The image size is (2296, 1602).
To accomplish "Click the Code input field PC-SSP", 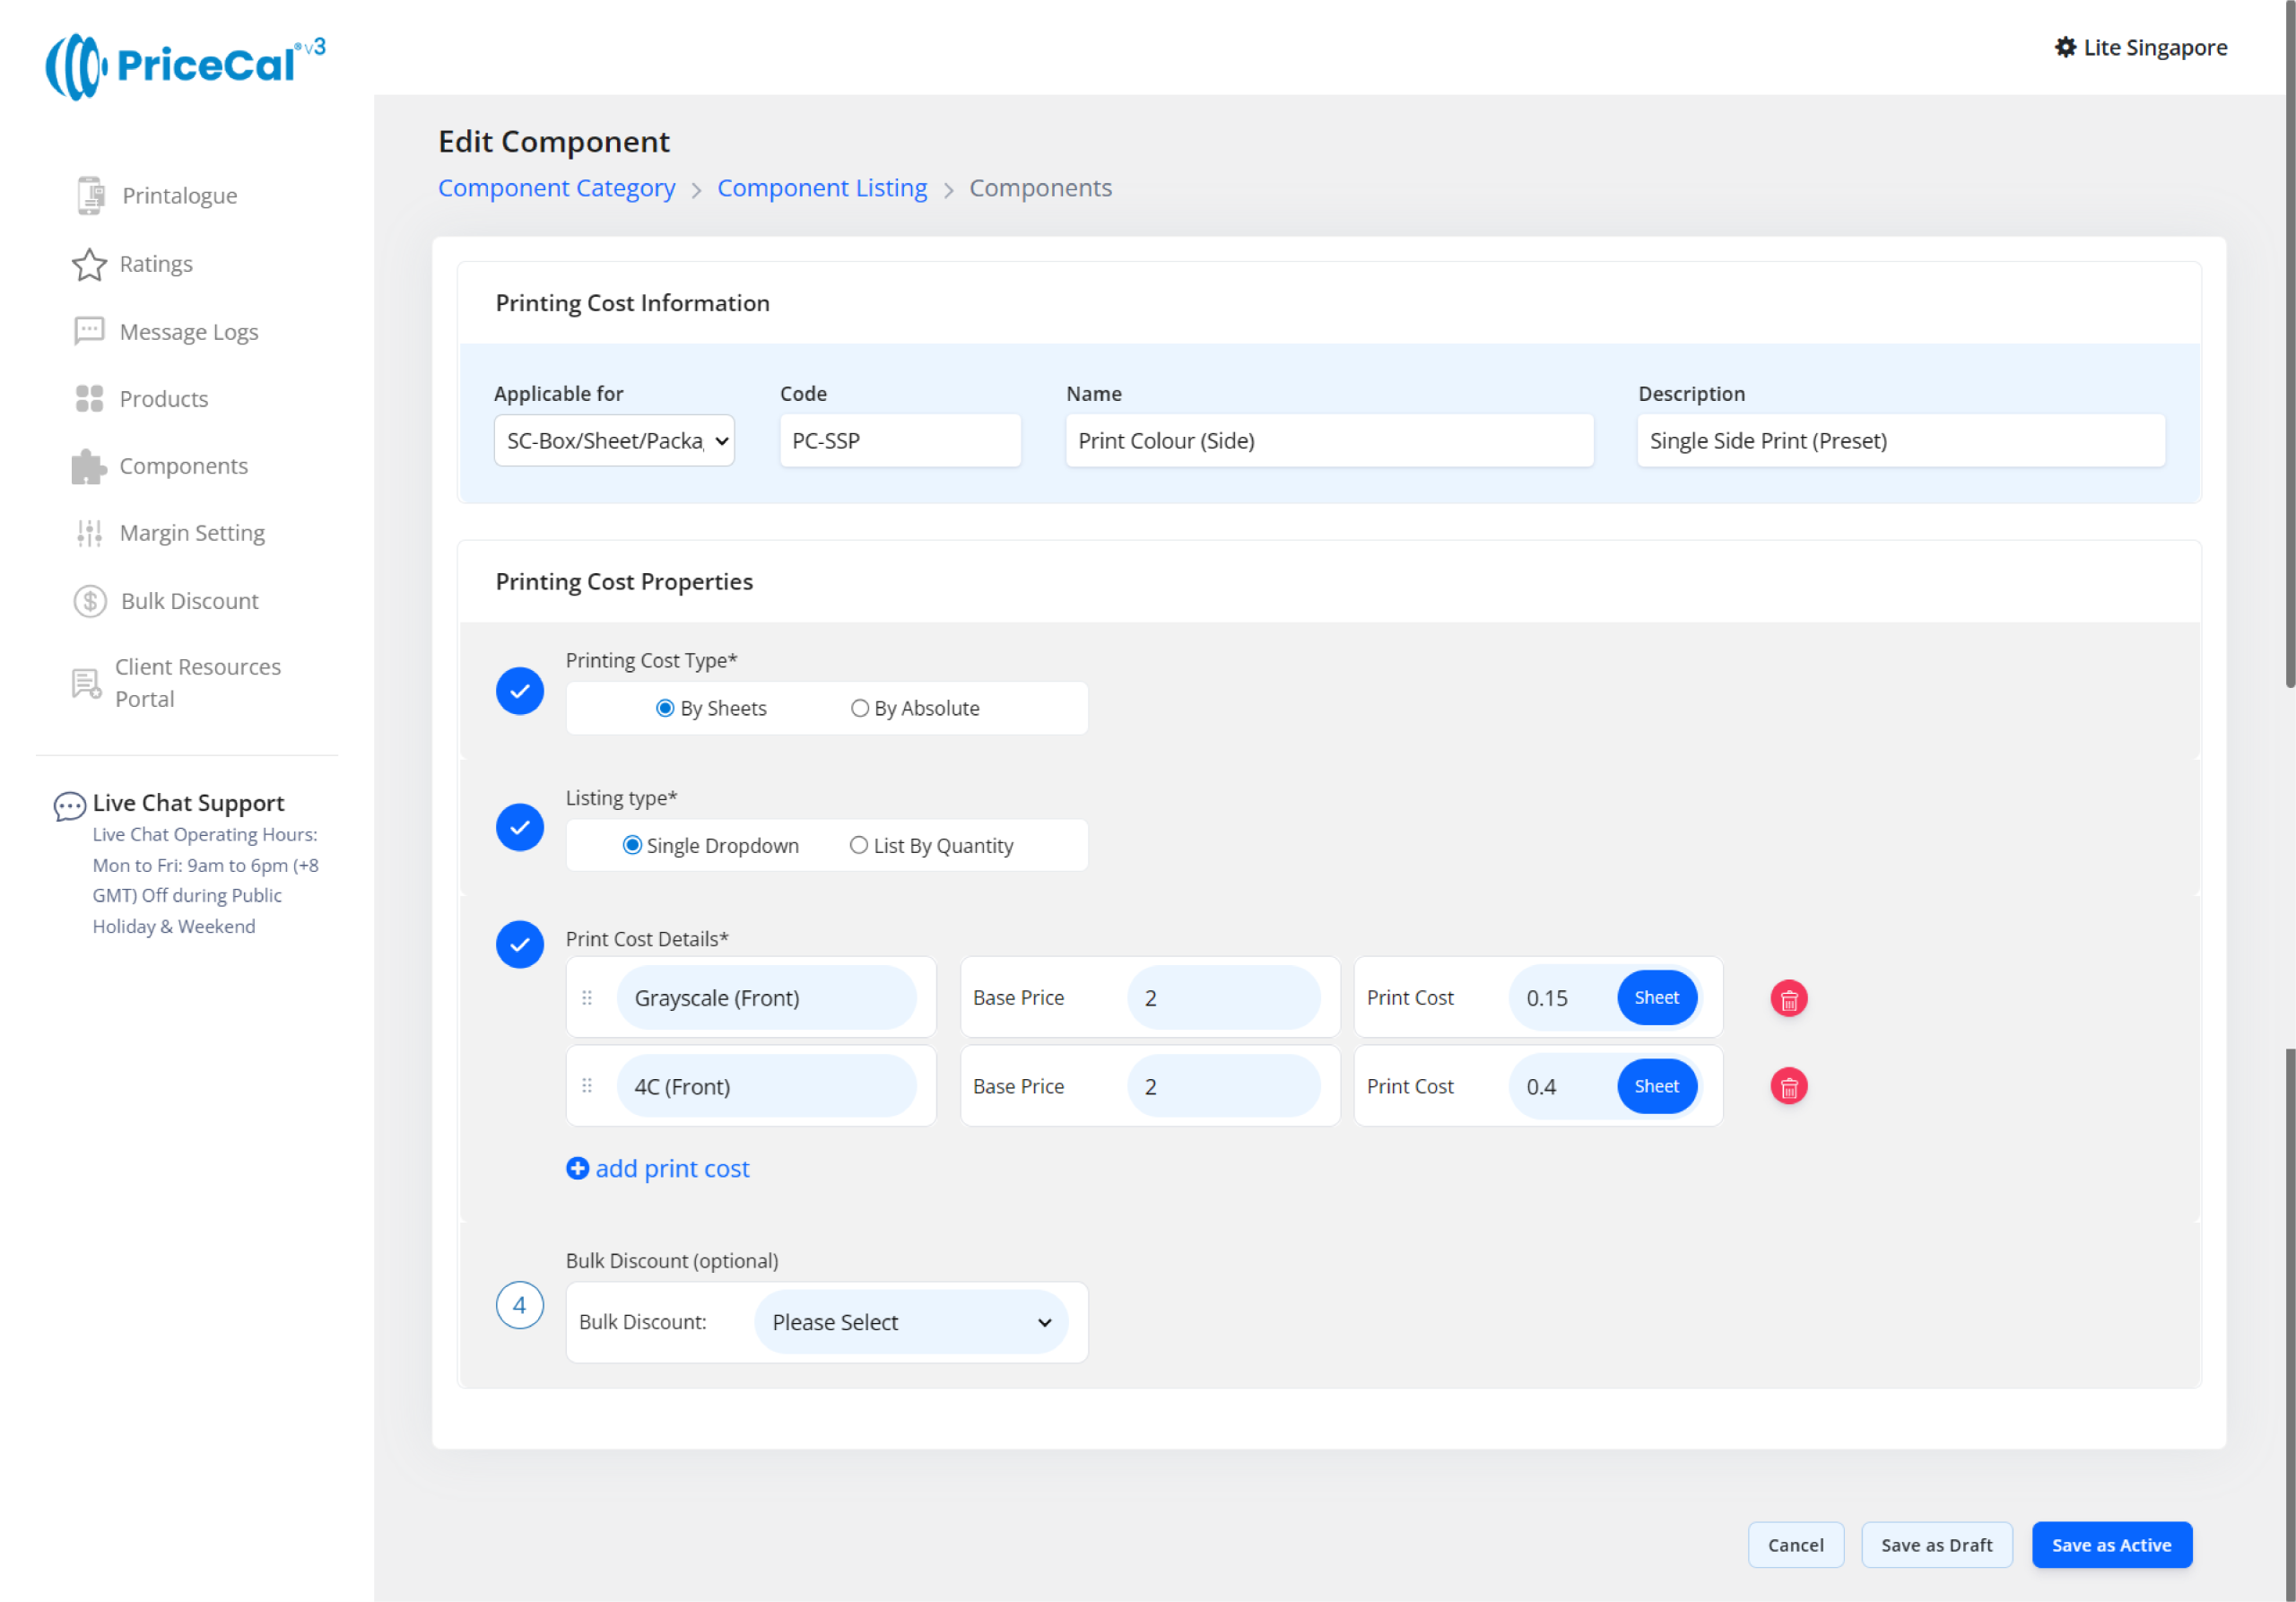I will [899, 441].
